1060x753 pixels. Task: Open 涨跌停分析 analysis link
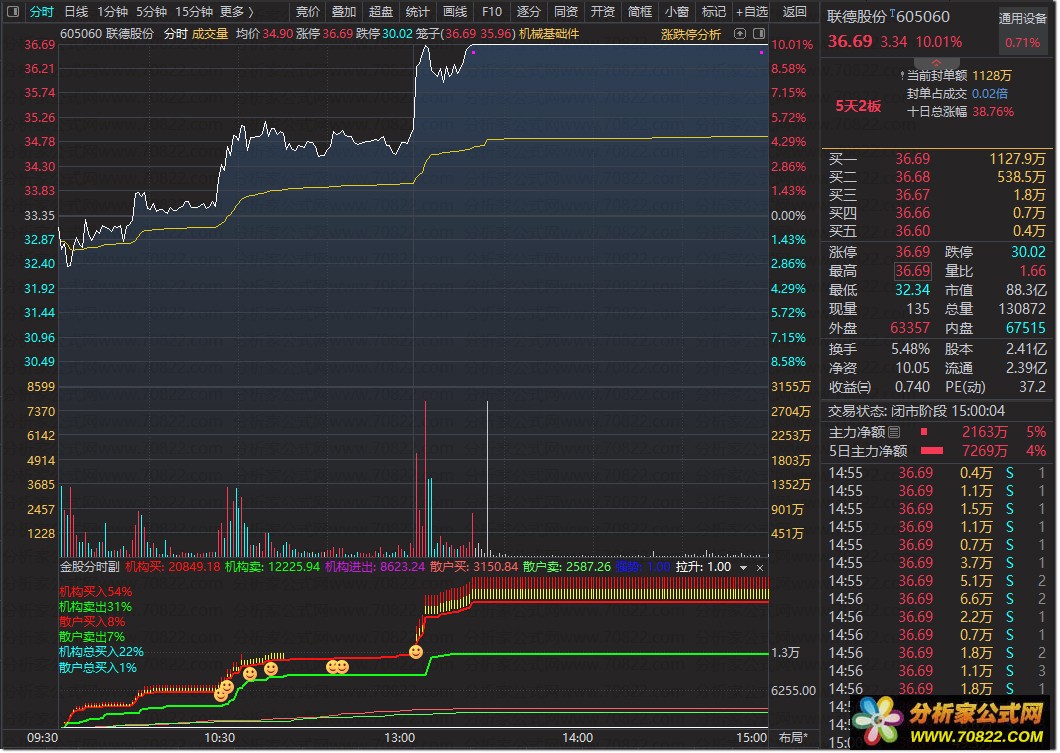pyautogui.click(x=690, y=34)
